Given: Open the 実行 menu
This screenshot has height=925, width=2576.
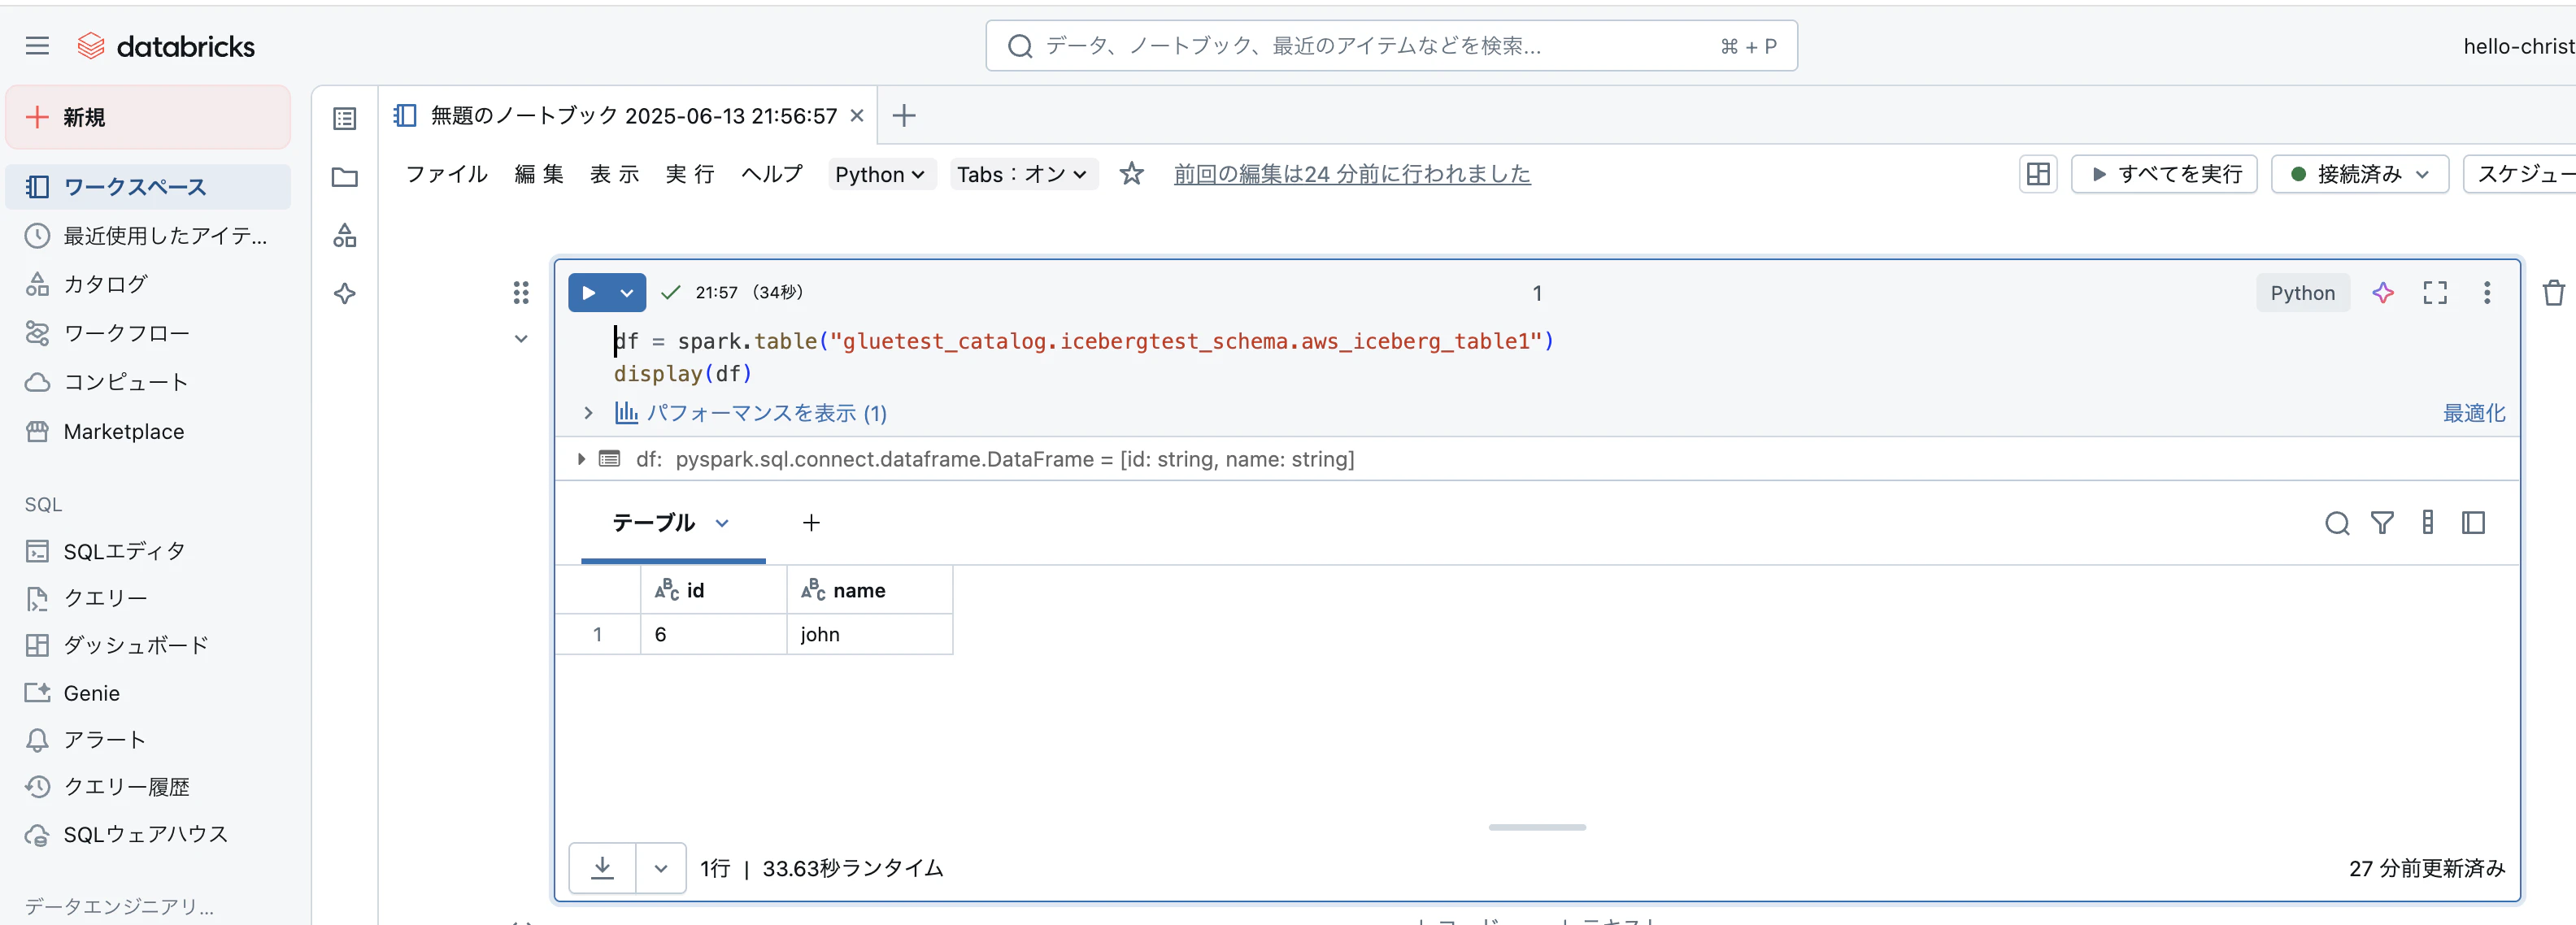Looking at the screenshot, I should (690, 174).
